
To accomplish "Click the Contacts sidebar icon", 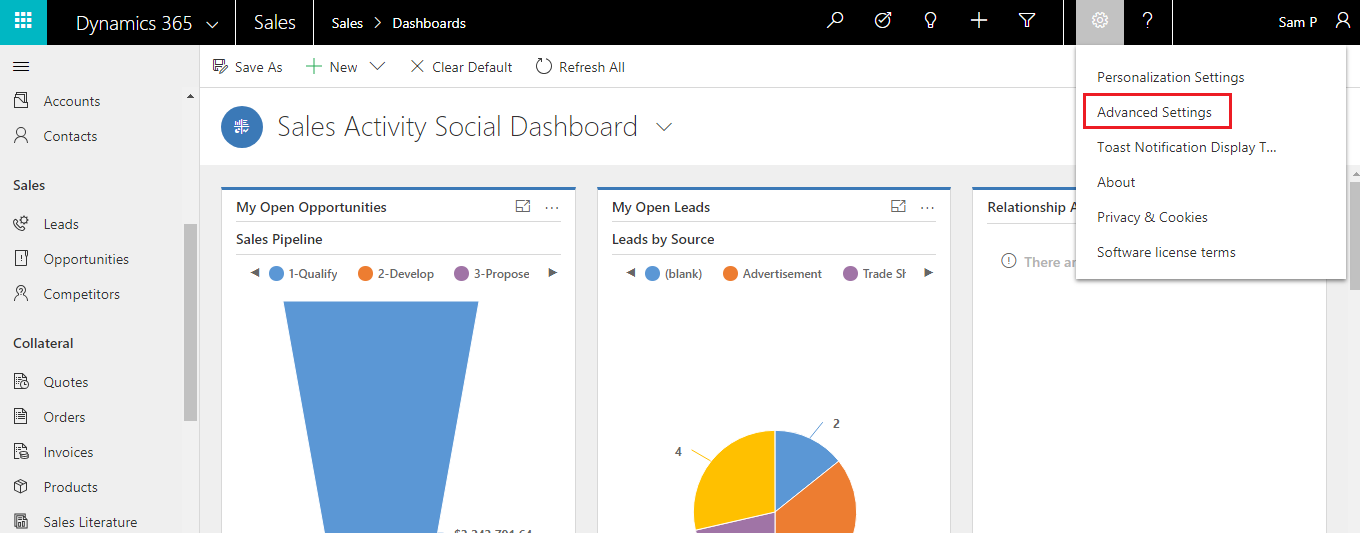I will [21, 136].
